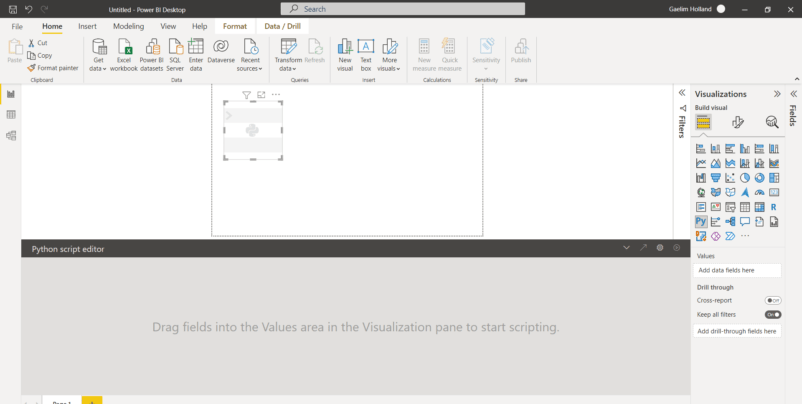Toggle Cross-report drill through
The height and width of the screenshot is (404, 802).
tap(773, 301)
